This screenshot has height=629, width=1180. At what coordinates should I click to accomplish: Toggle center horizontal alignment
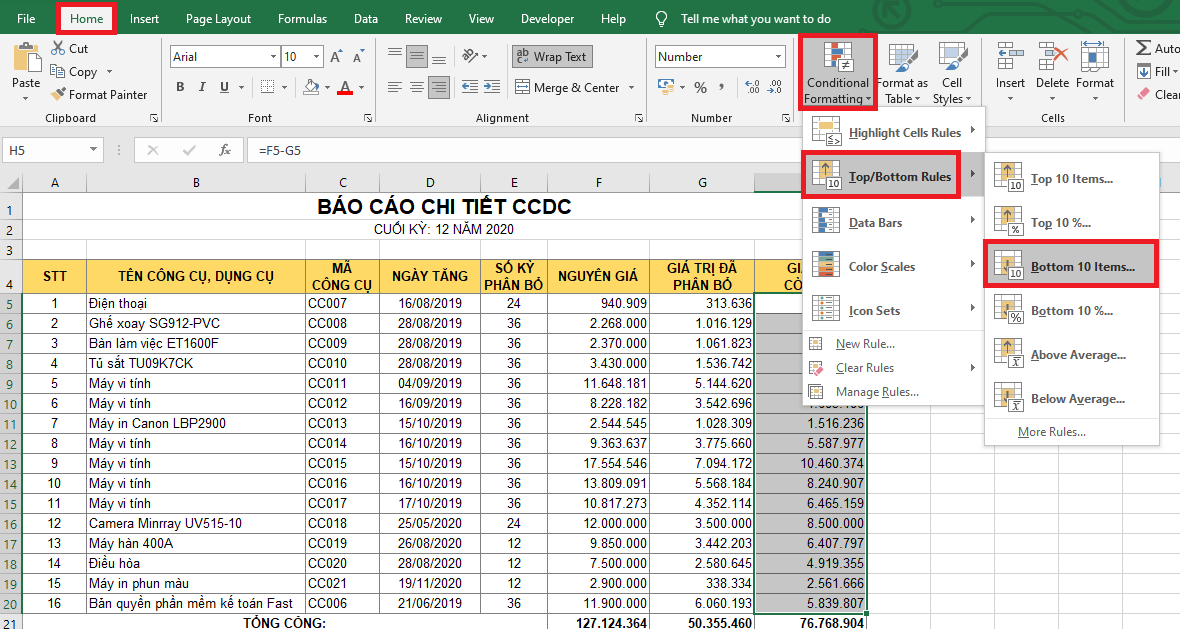418,88
